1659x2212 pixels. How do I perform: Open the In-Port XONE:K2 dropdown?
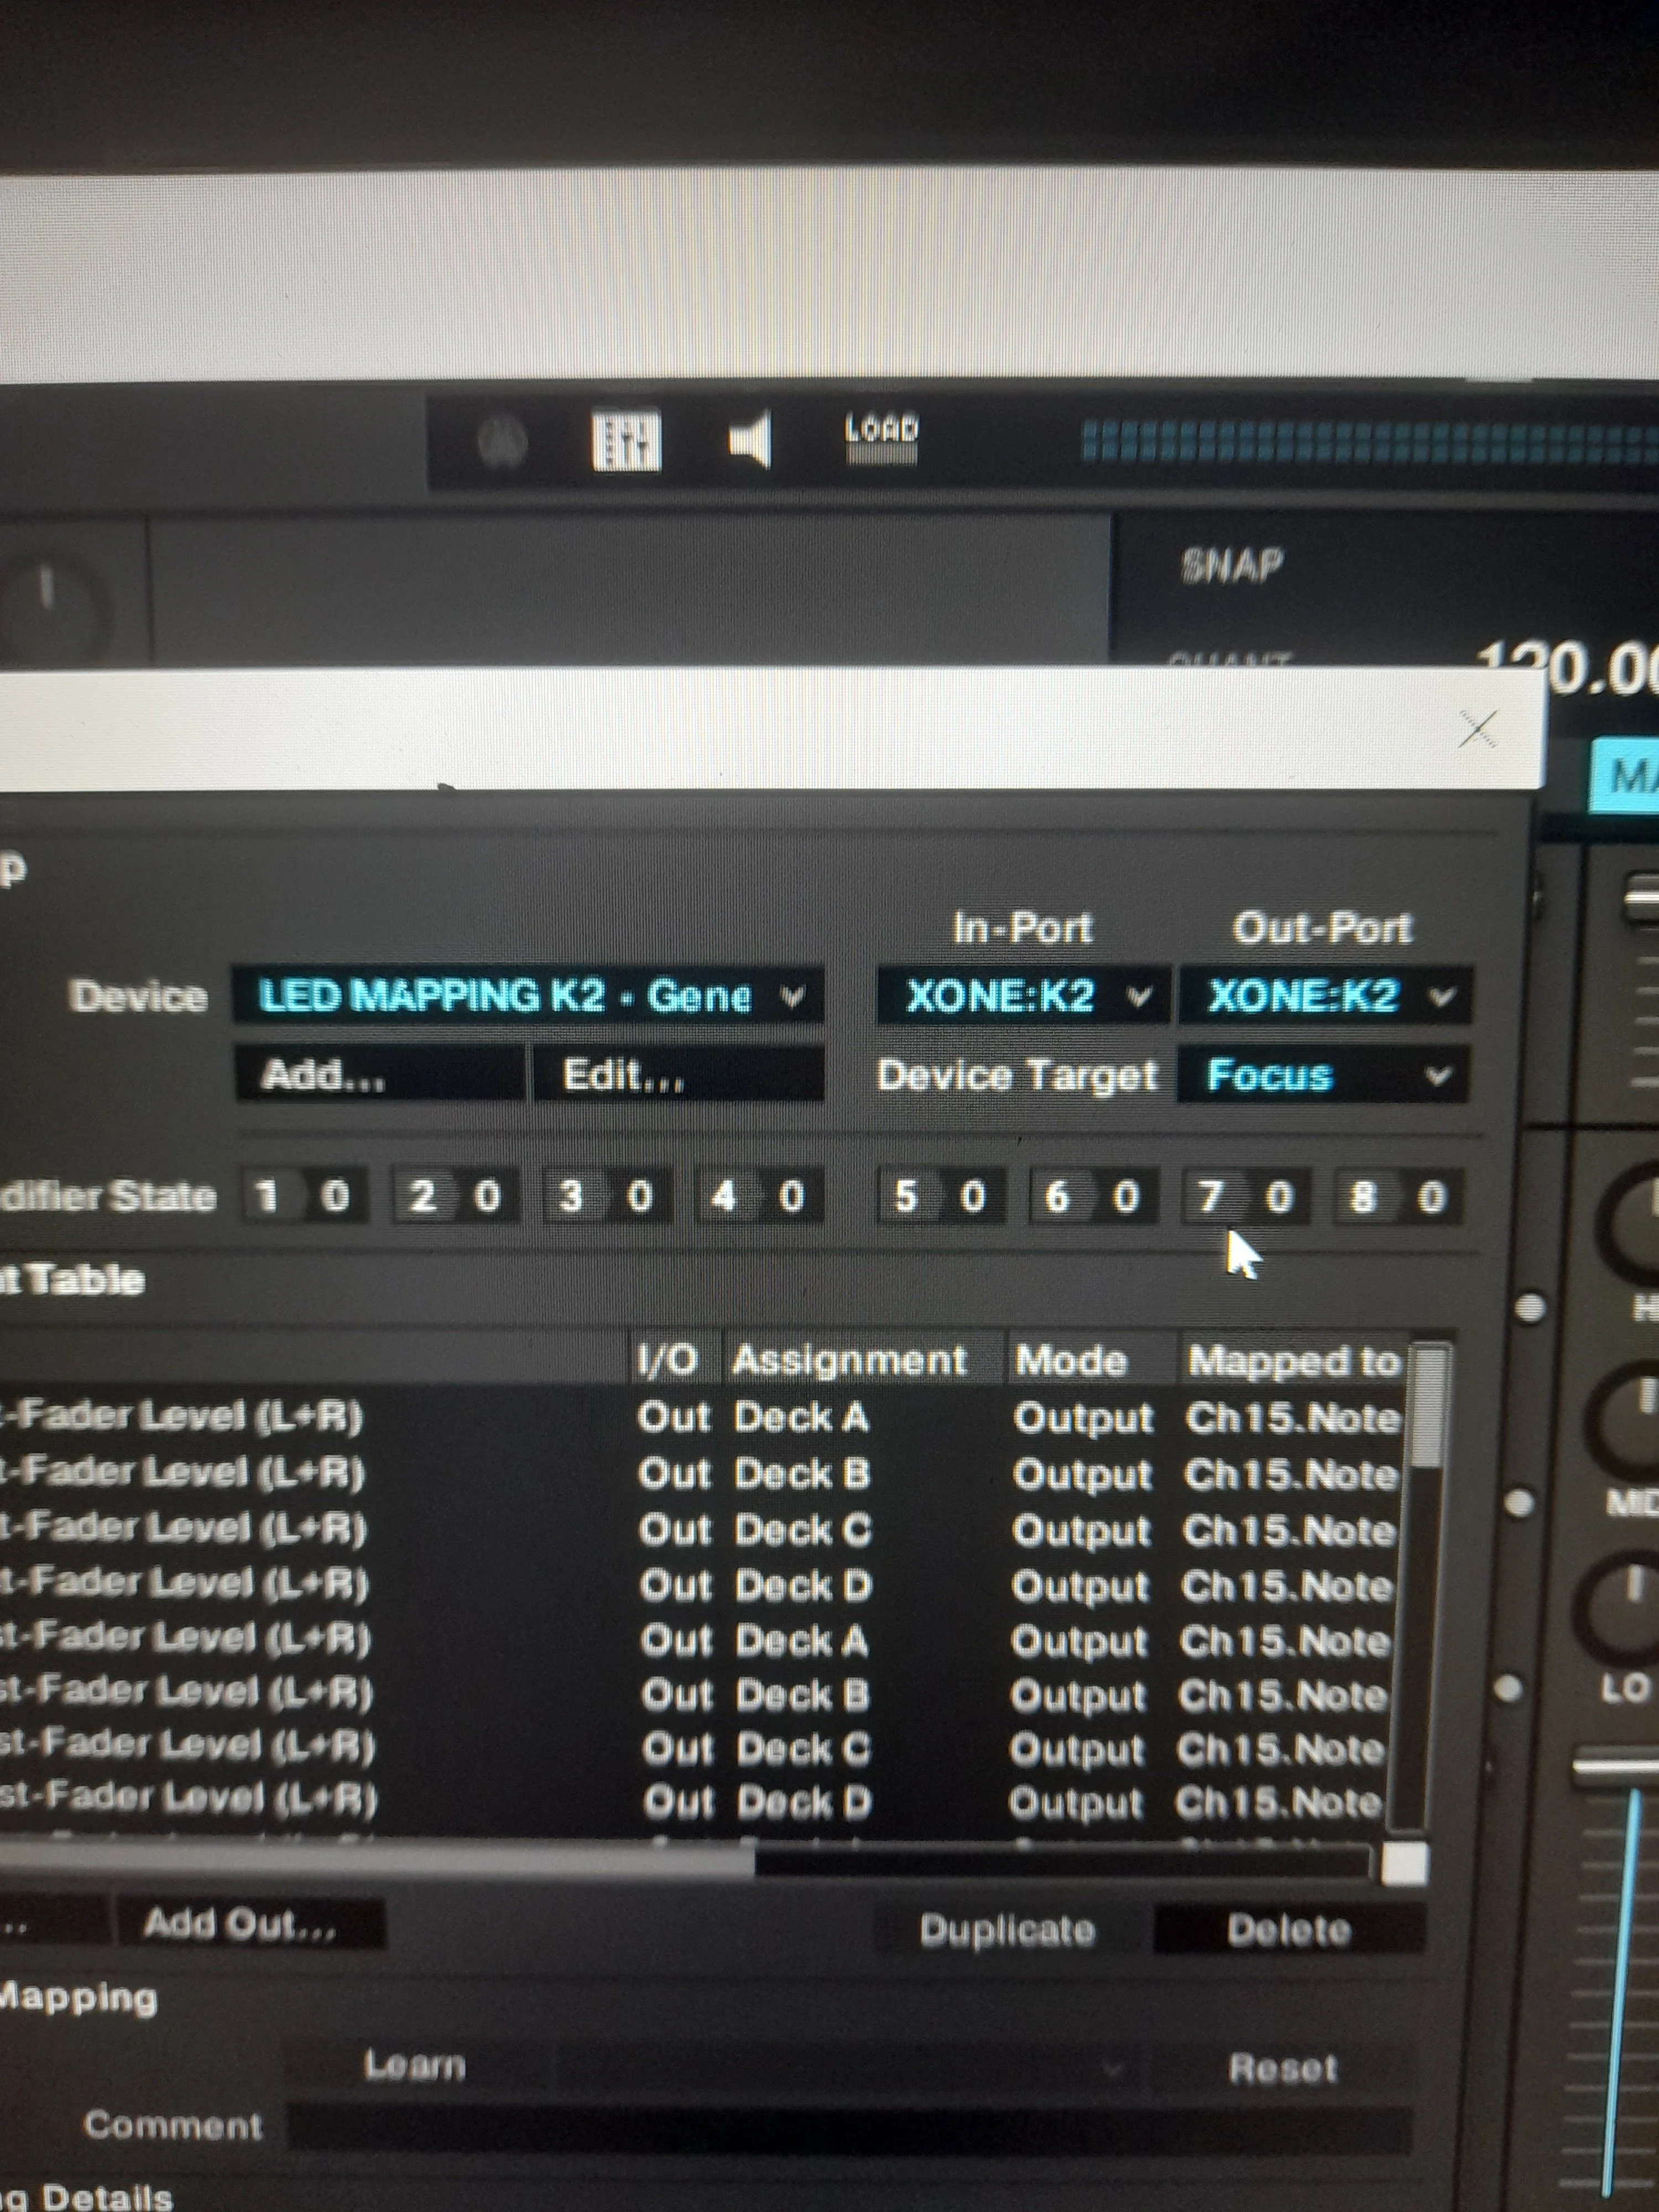[1022, 996]
